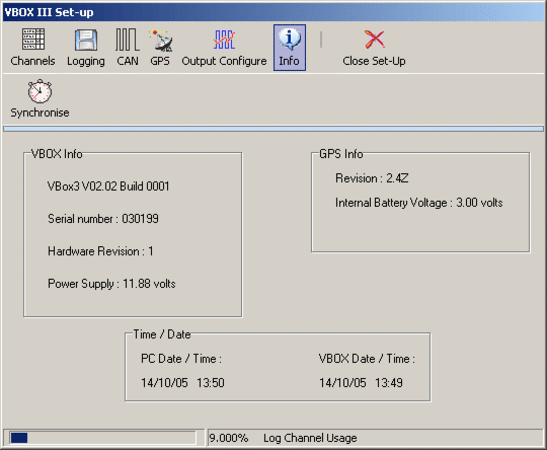Viewport: 547px width, 450px height.
Task: Select the Info speech bubble icon
Action: [x=289, y=39]
